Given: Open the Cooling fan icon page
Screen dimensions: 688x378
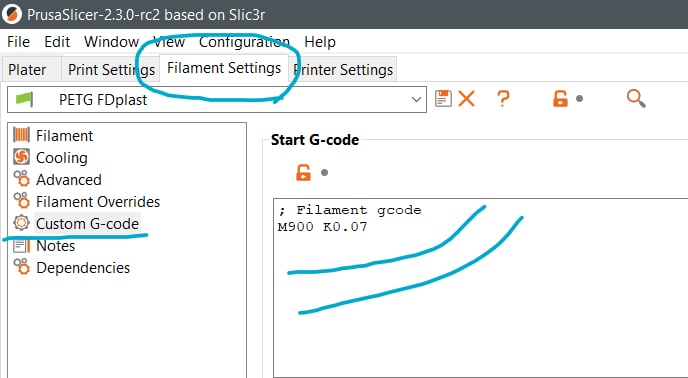Looking at the screenshot, I should pos(21,157).
